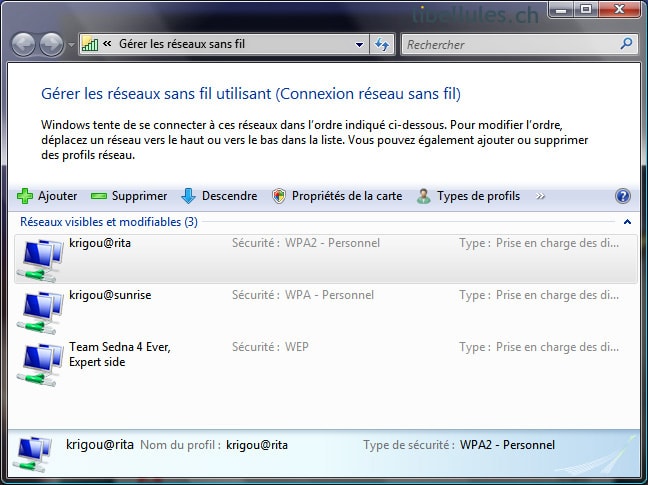Click the Type de sécurité value in details pane
The image size is (648, 485).
pos(507,445)
